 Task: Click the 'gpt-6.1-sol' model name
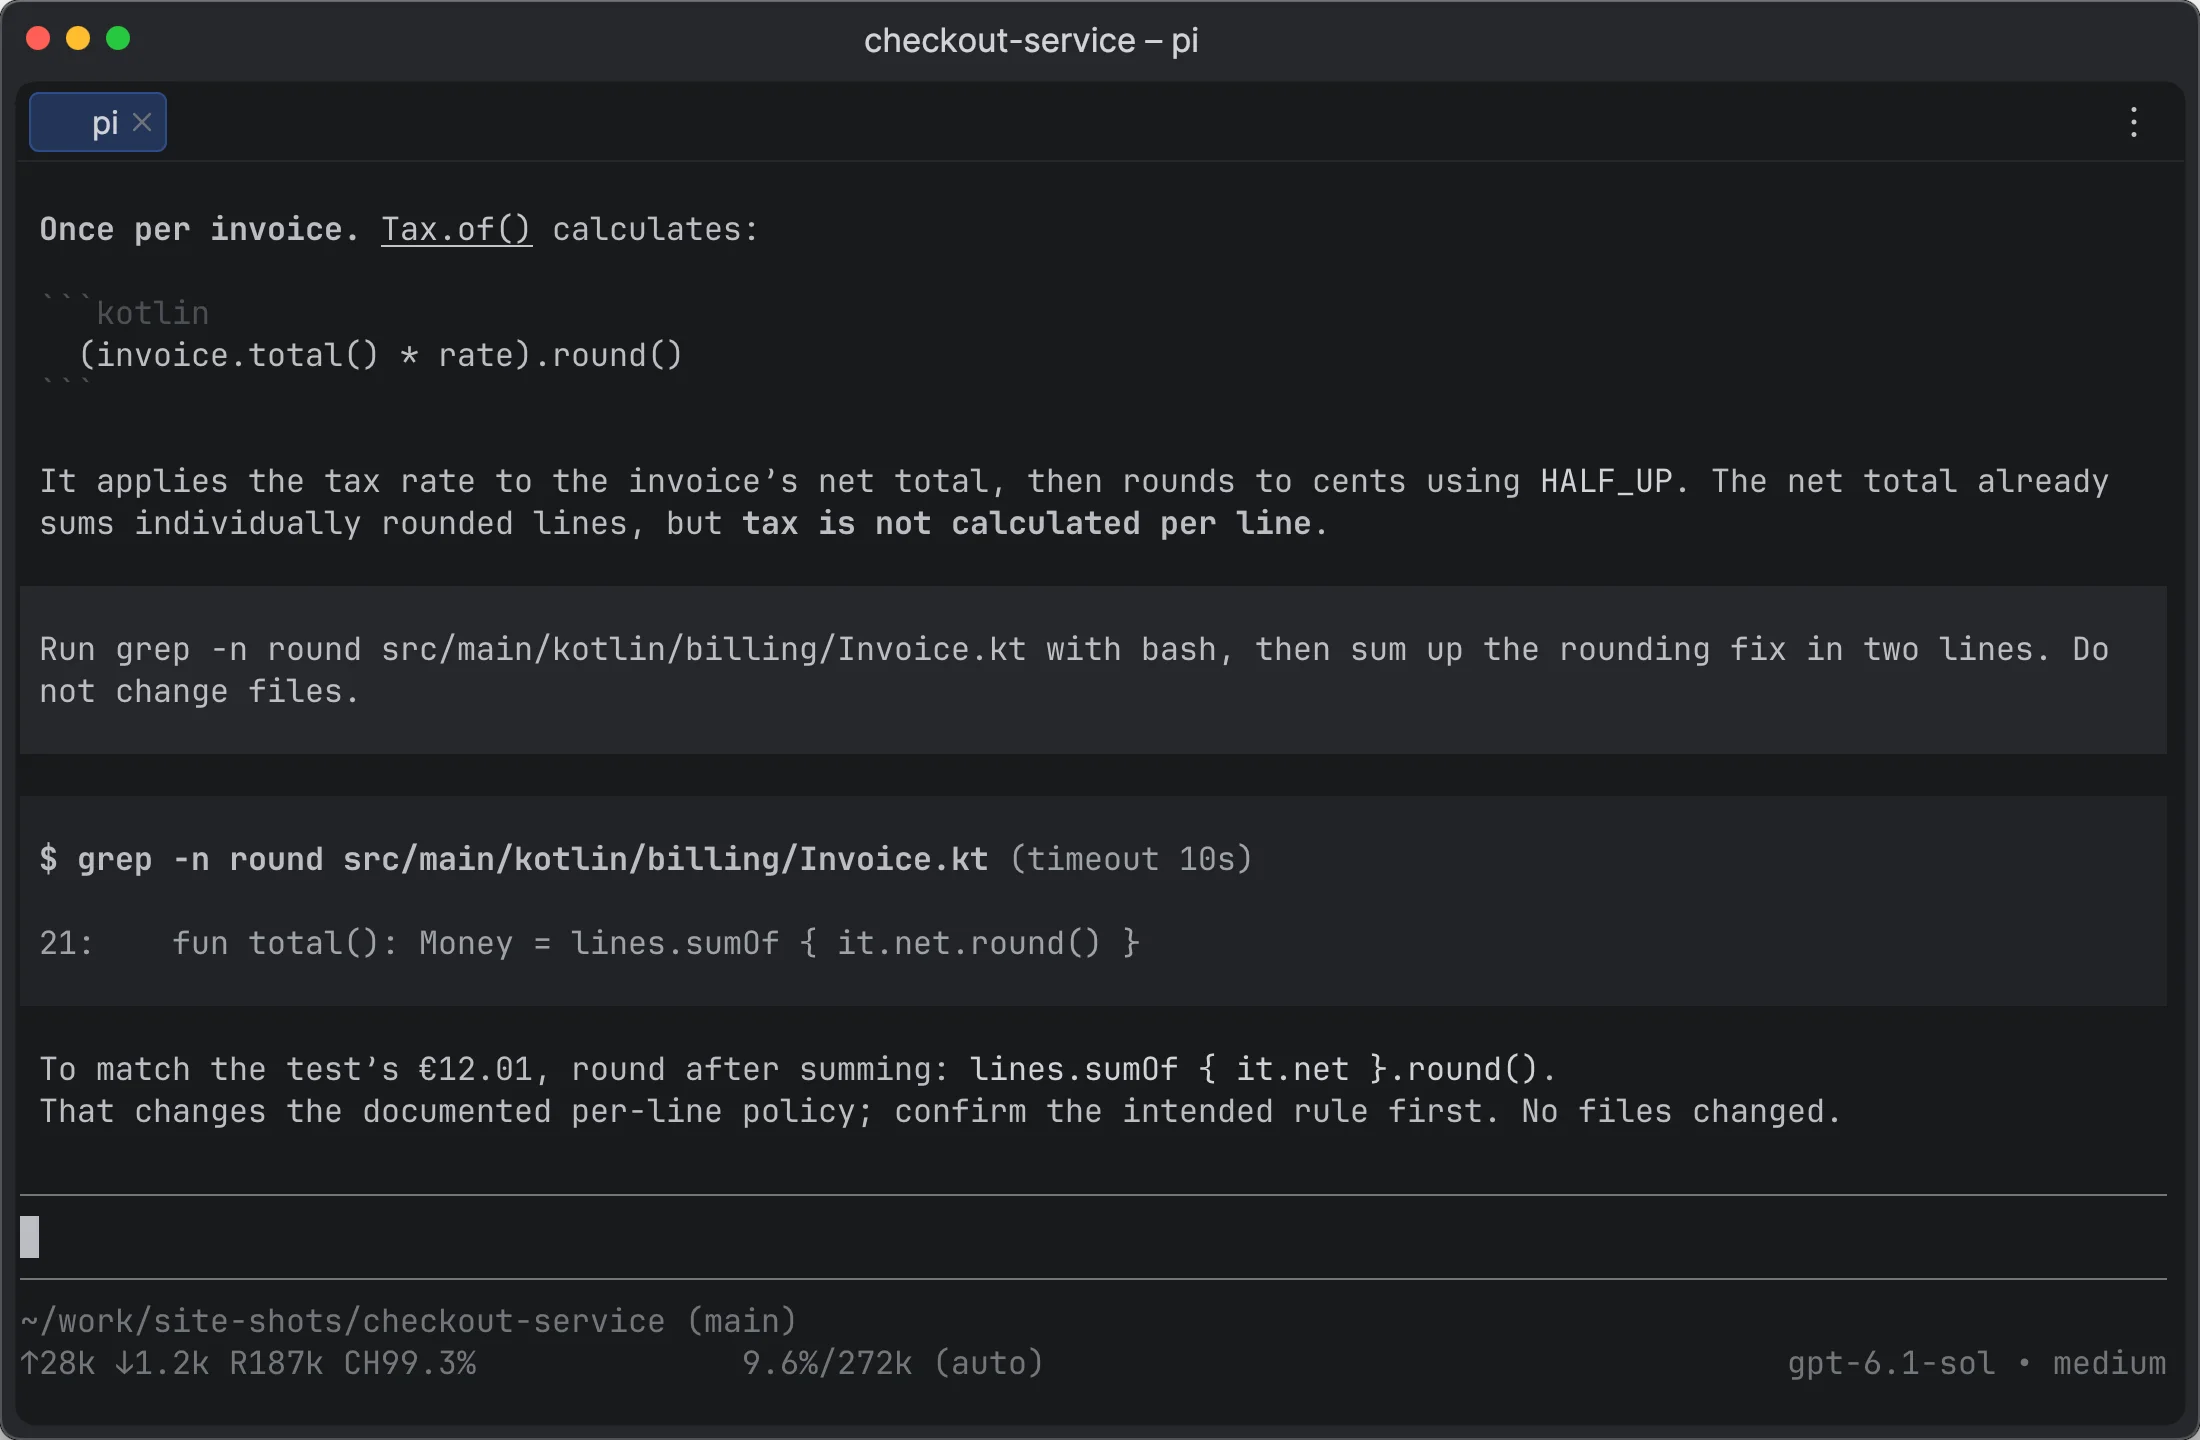tap(1891, 1363)
